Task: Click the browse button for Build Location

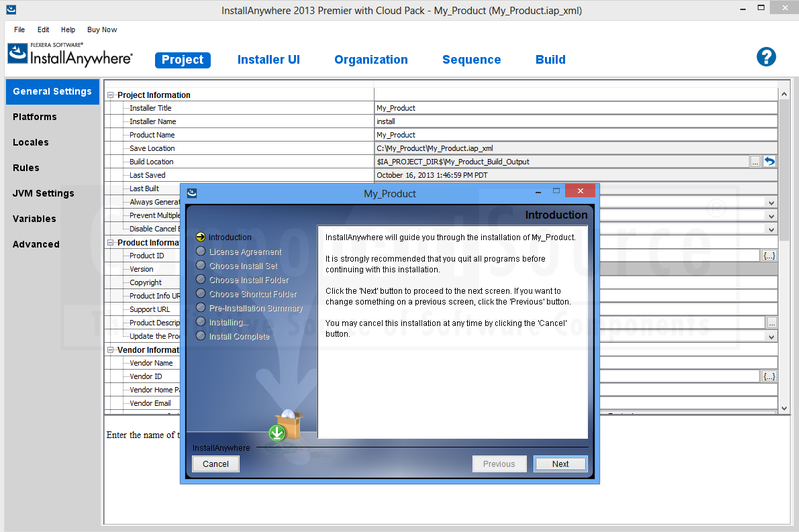Action: 755,162
